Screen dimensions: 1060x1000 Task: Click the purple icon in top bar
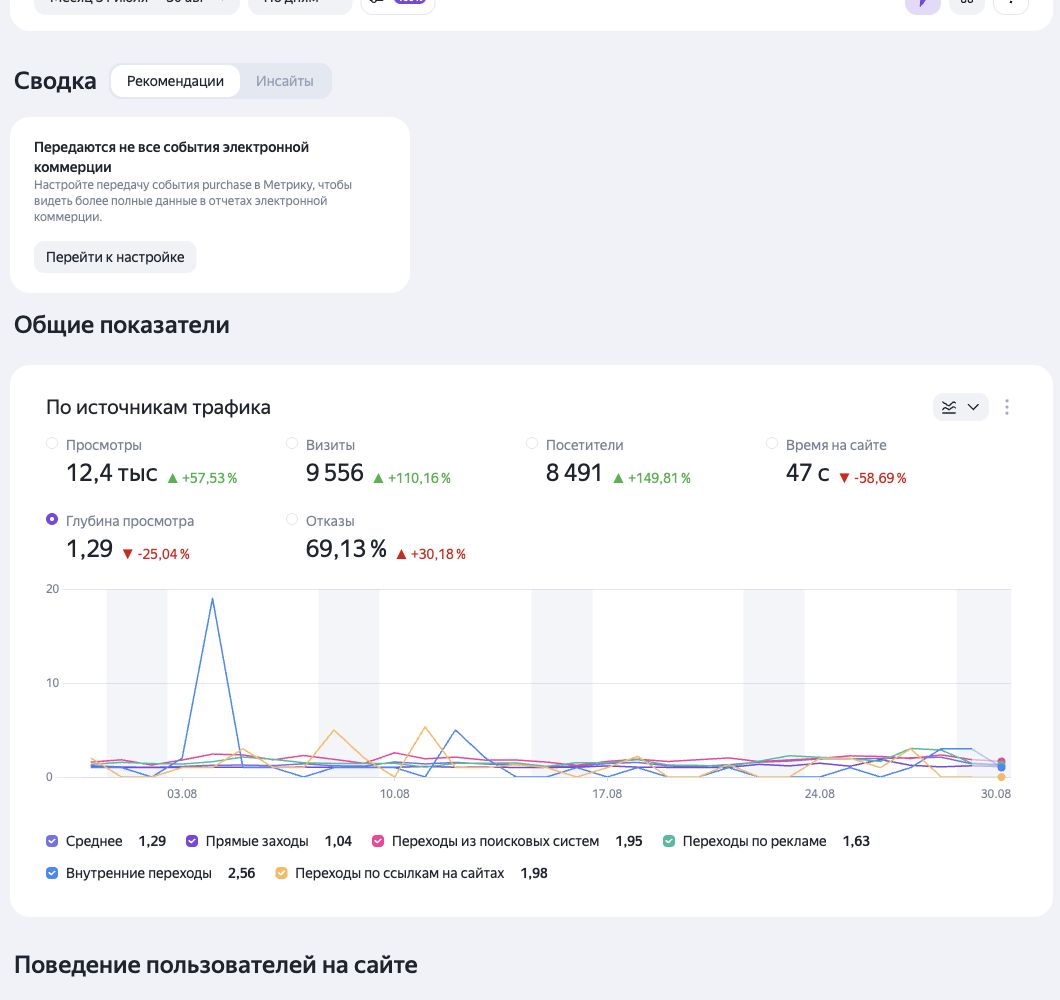pyautogui.click(x=923, y=4)
